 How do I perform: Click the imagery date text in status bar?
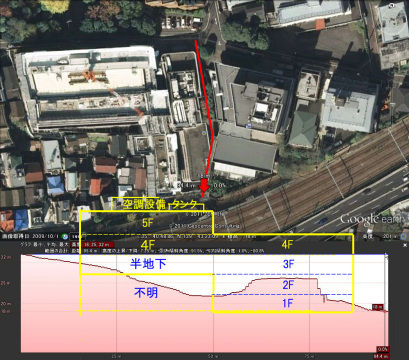pyautogui.click(x=31, y=236)
